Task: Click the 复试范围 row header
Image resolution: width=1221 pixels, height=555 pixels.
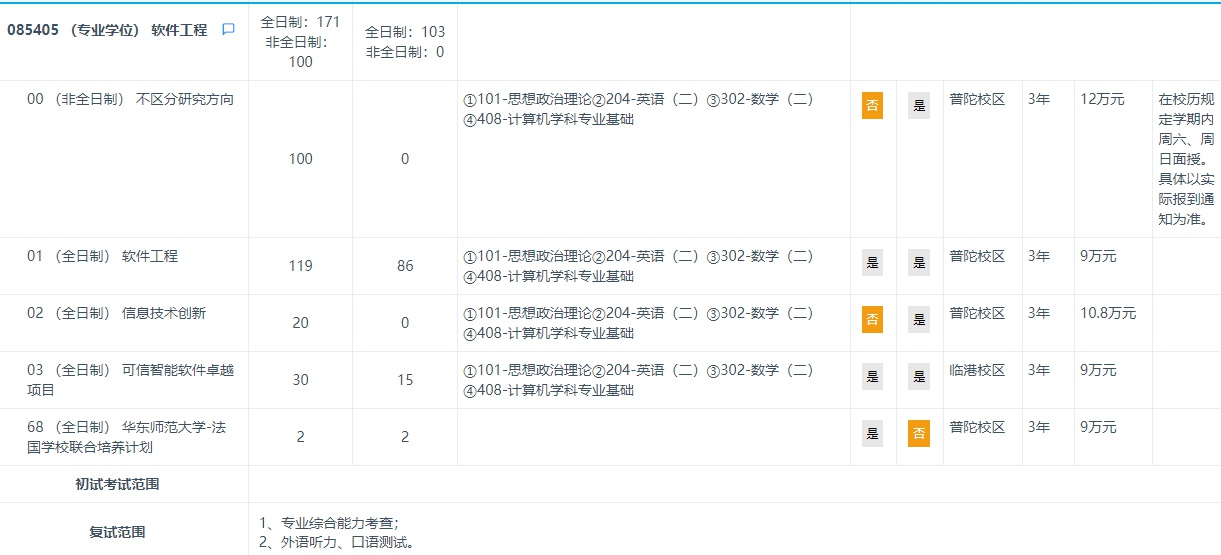Action: pos(117,532)
